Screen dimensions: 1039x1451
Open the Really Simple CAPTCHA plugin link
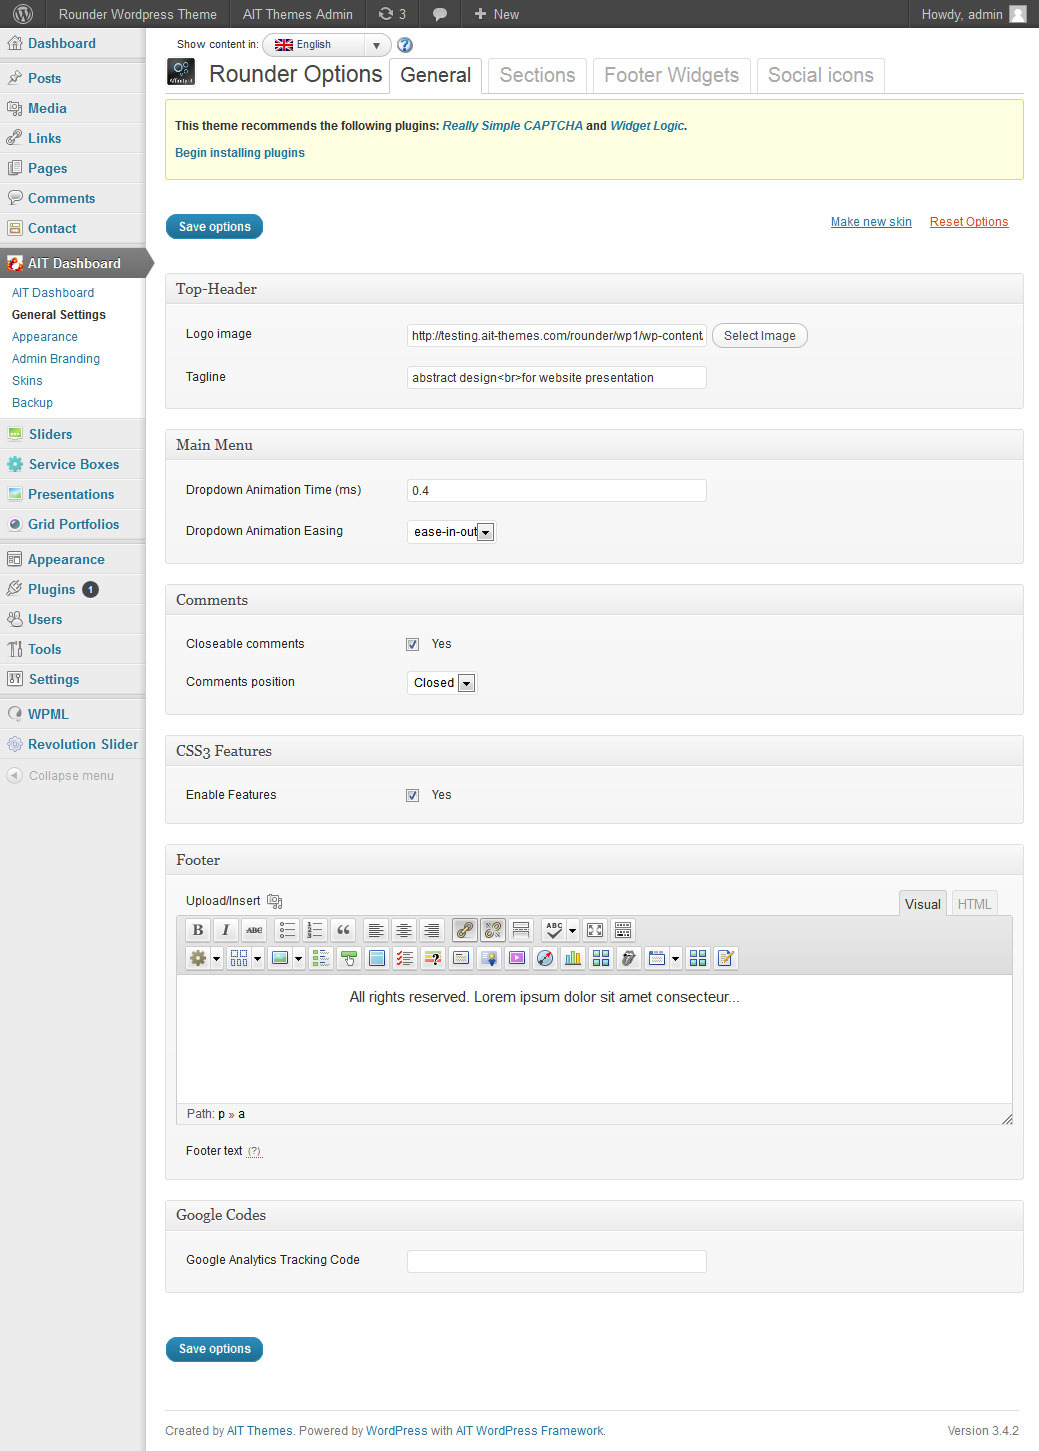pos(513,126)
